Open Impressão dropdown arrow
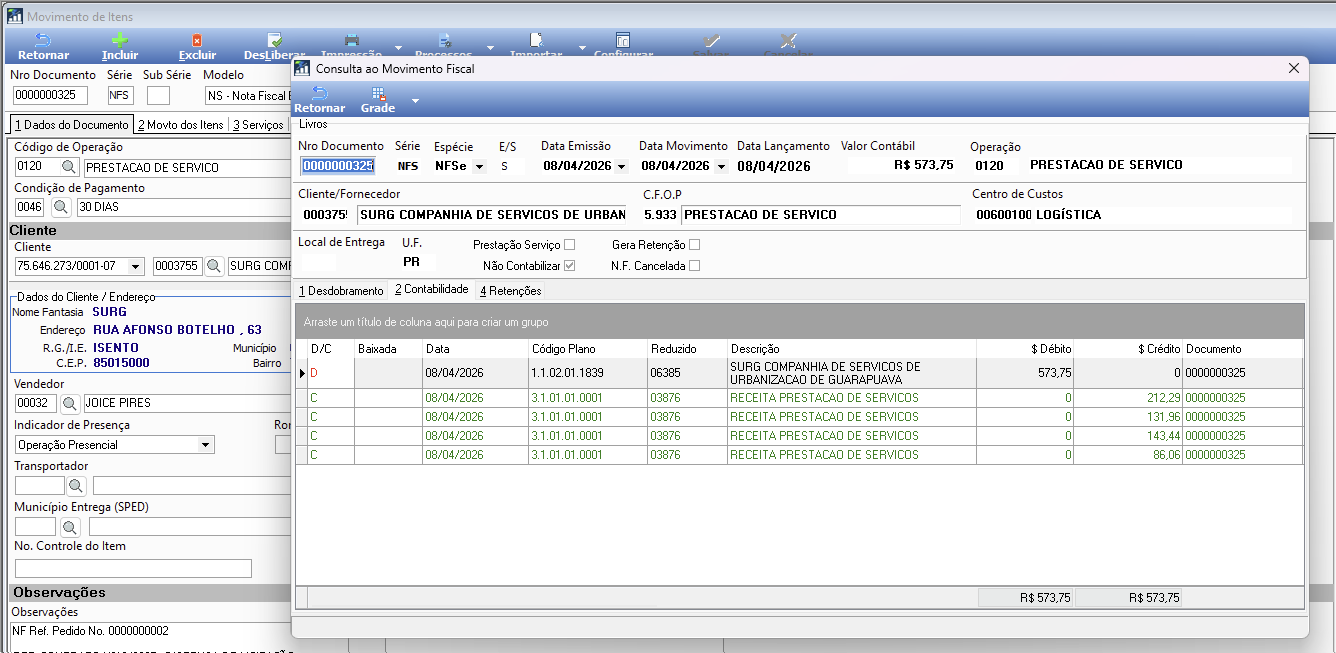The width and height of the screenshot is (1336, 653). [398, 47]
